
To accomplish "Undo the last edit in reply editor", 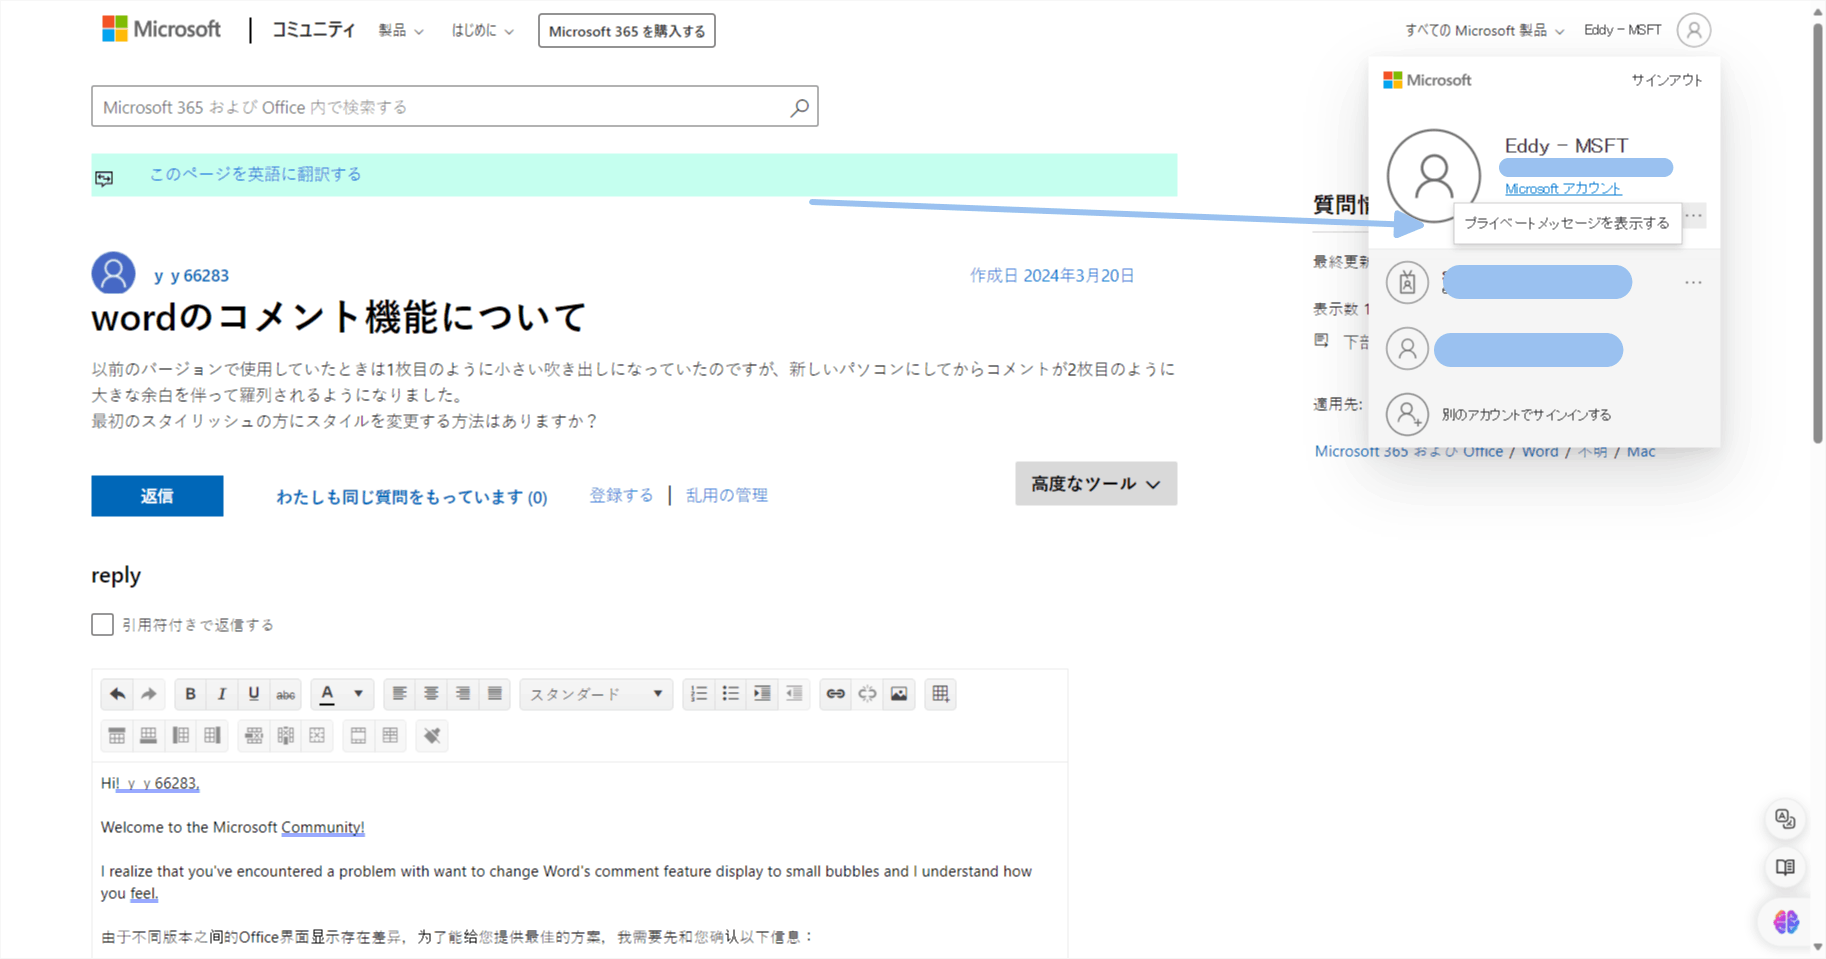I will click(x=117, y=694).
